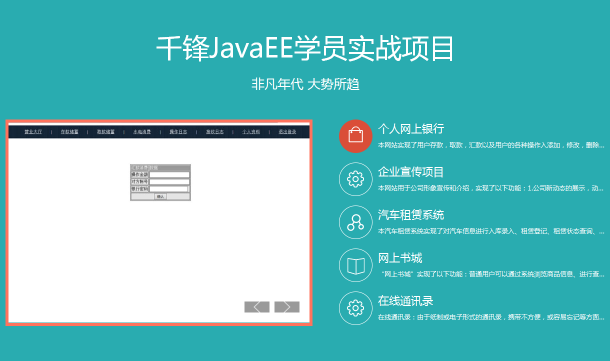Show the previous slide with left arrow
The width and height of the screenshot is (610, 361).
pos(257,307)
